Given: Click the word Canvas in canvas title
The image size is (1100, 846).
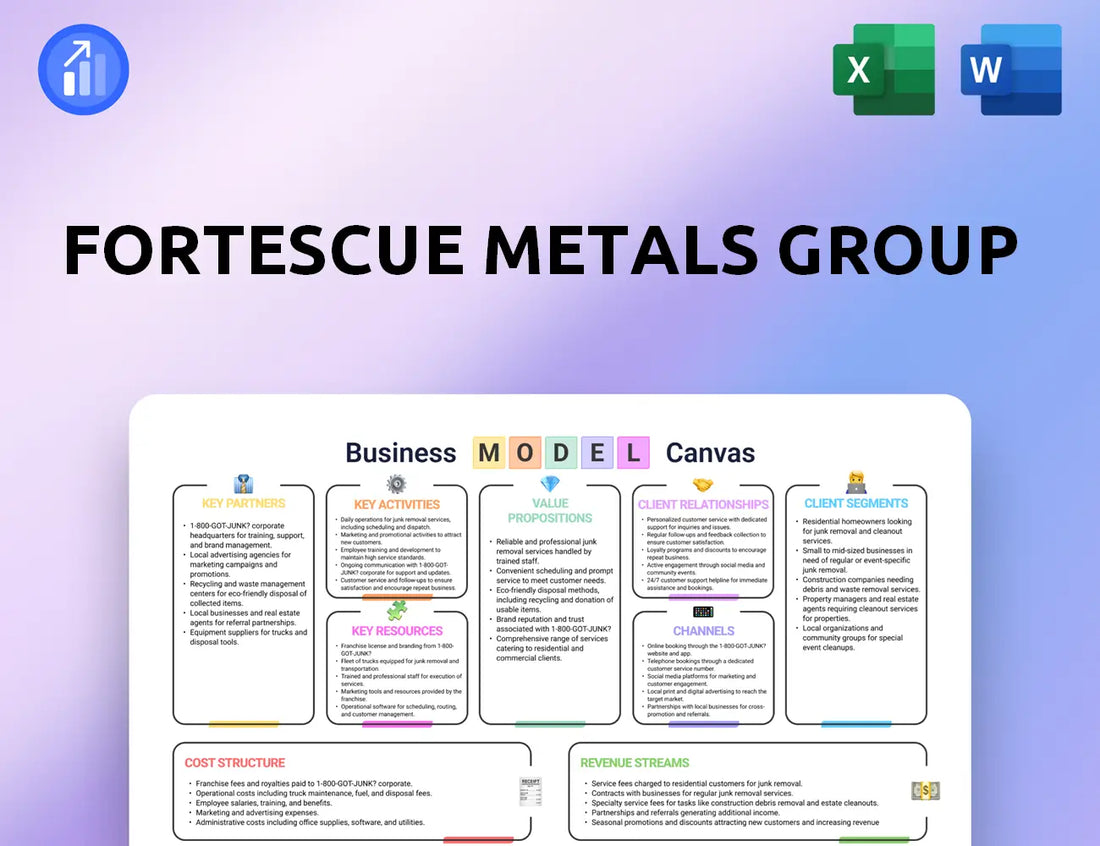Looking at the screenshot, I should point(710,453).
